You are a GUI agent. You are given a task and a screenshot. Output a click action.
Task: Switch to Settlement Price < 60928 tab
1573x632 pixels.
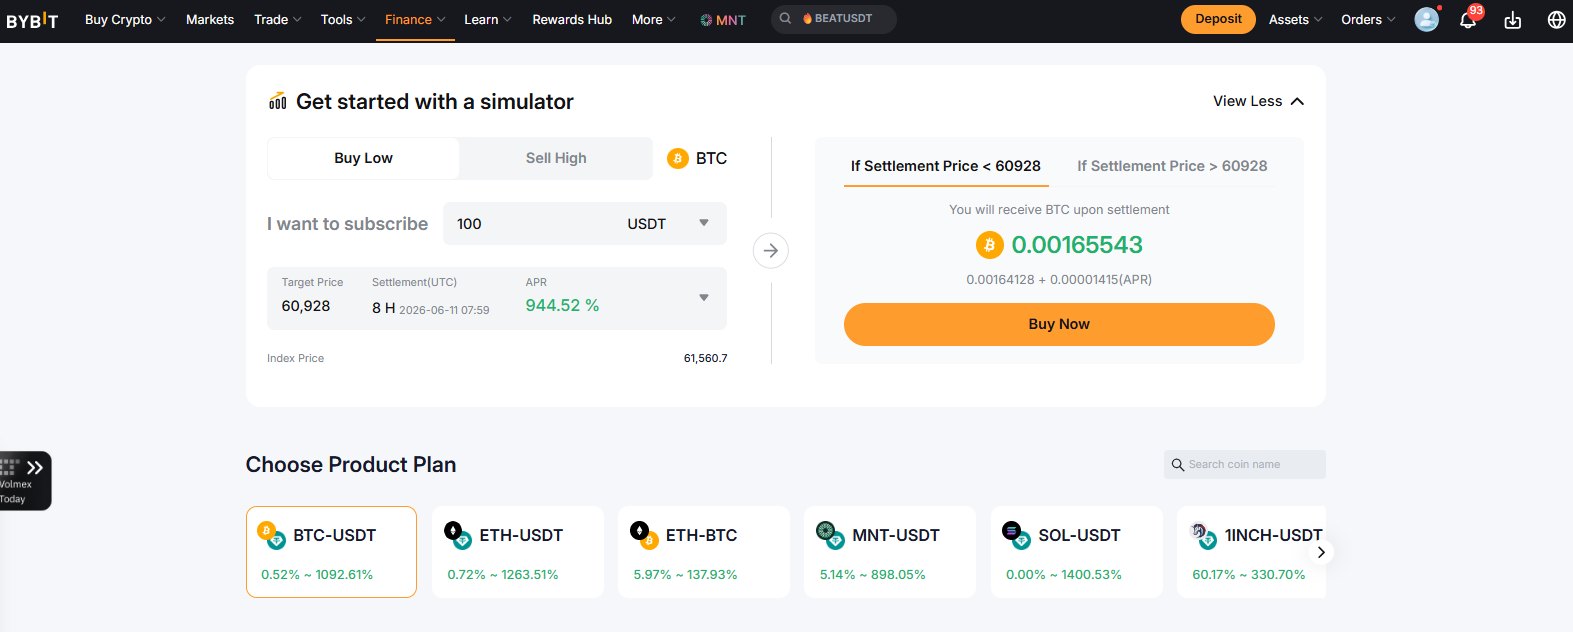point(946,166)
